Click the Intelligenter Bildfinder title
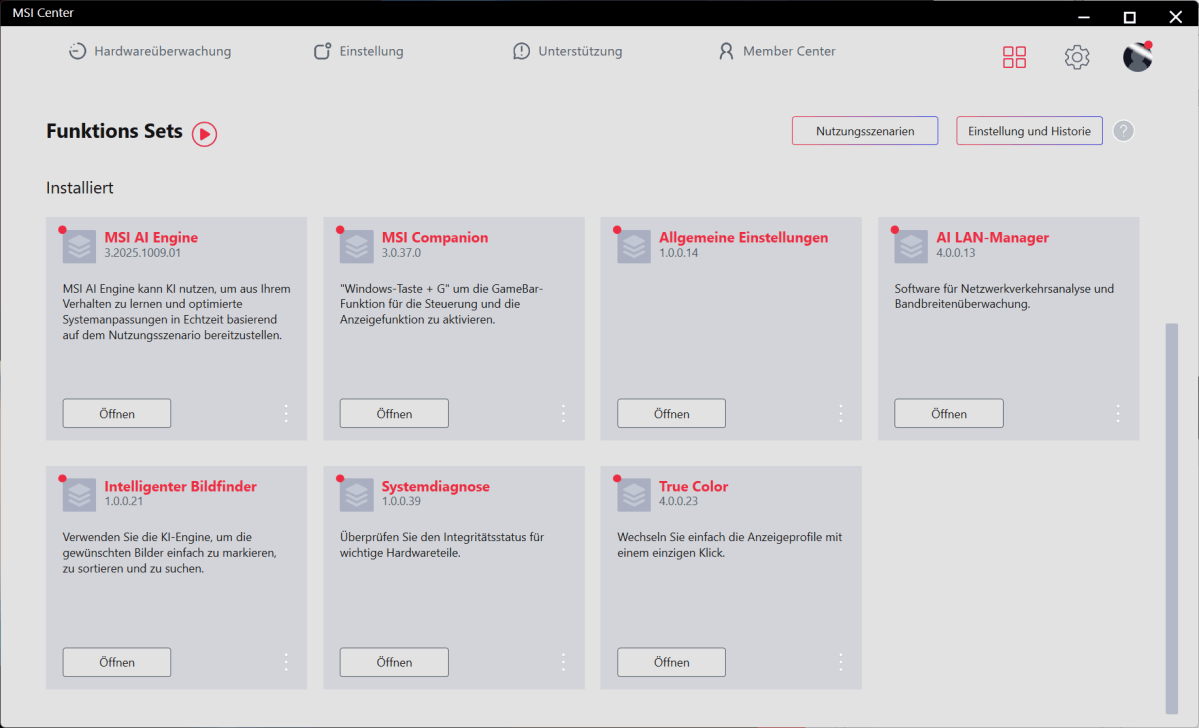The width and height of the screenshot is (1199, 728). (180, 486)
